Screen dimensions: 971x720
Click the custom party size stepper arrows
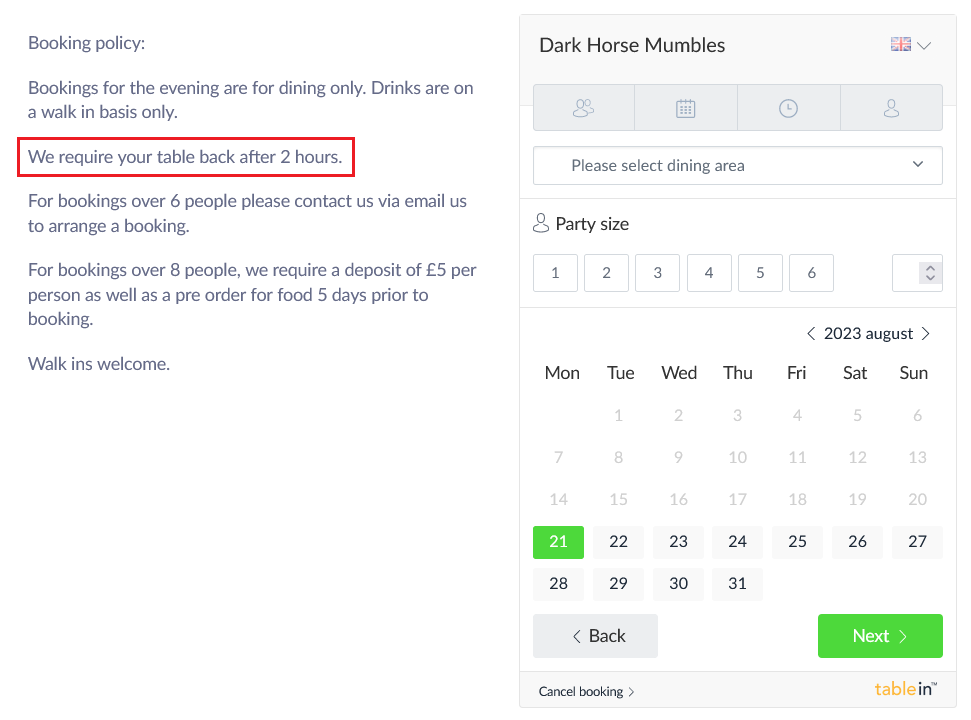[x=930, y=273]
